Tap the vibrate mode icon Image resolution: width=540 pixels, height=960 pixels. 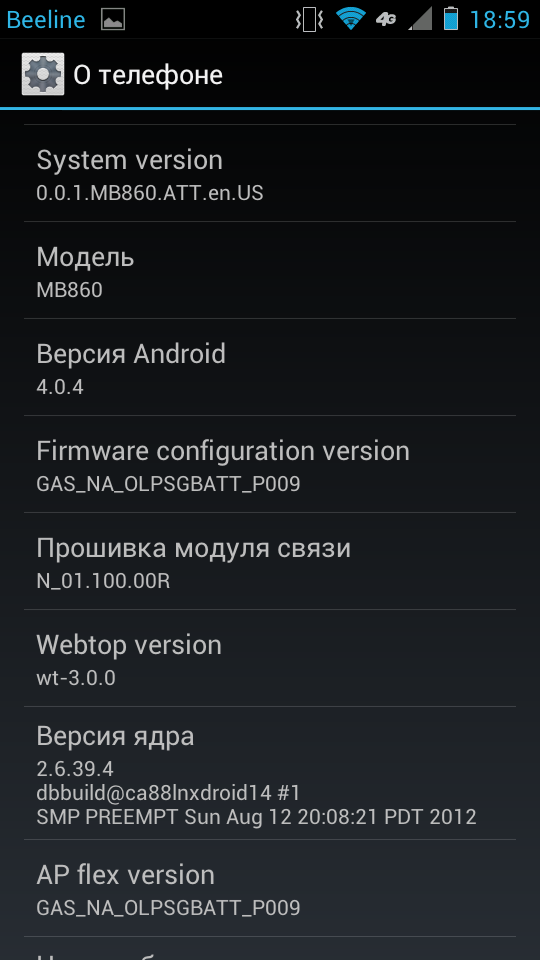(x=310, y=20)
